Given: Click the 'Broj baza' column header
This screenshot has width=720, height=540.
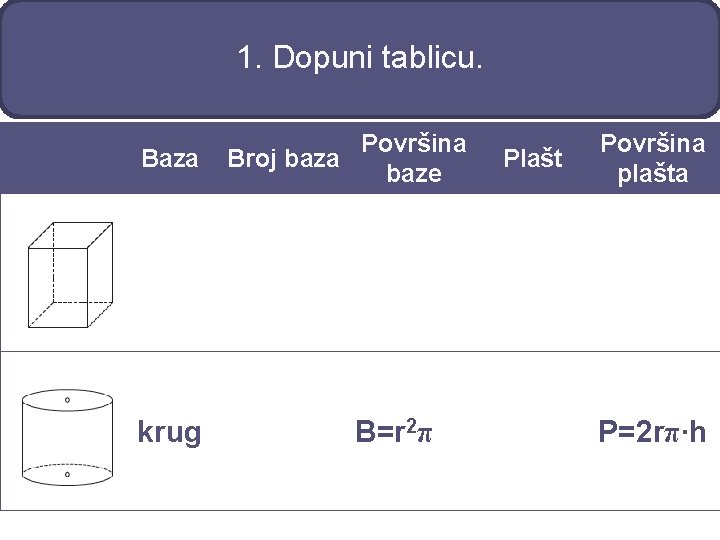Looking at the screenshot, I should point(283,158).
